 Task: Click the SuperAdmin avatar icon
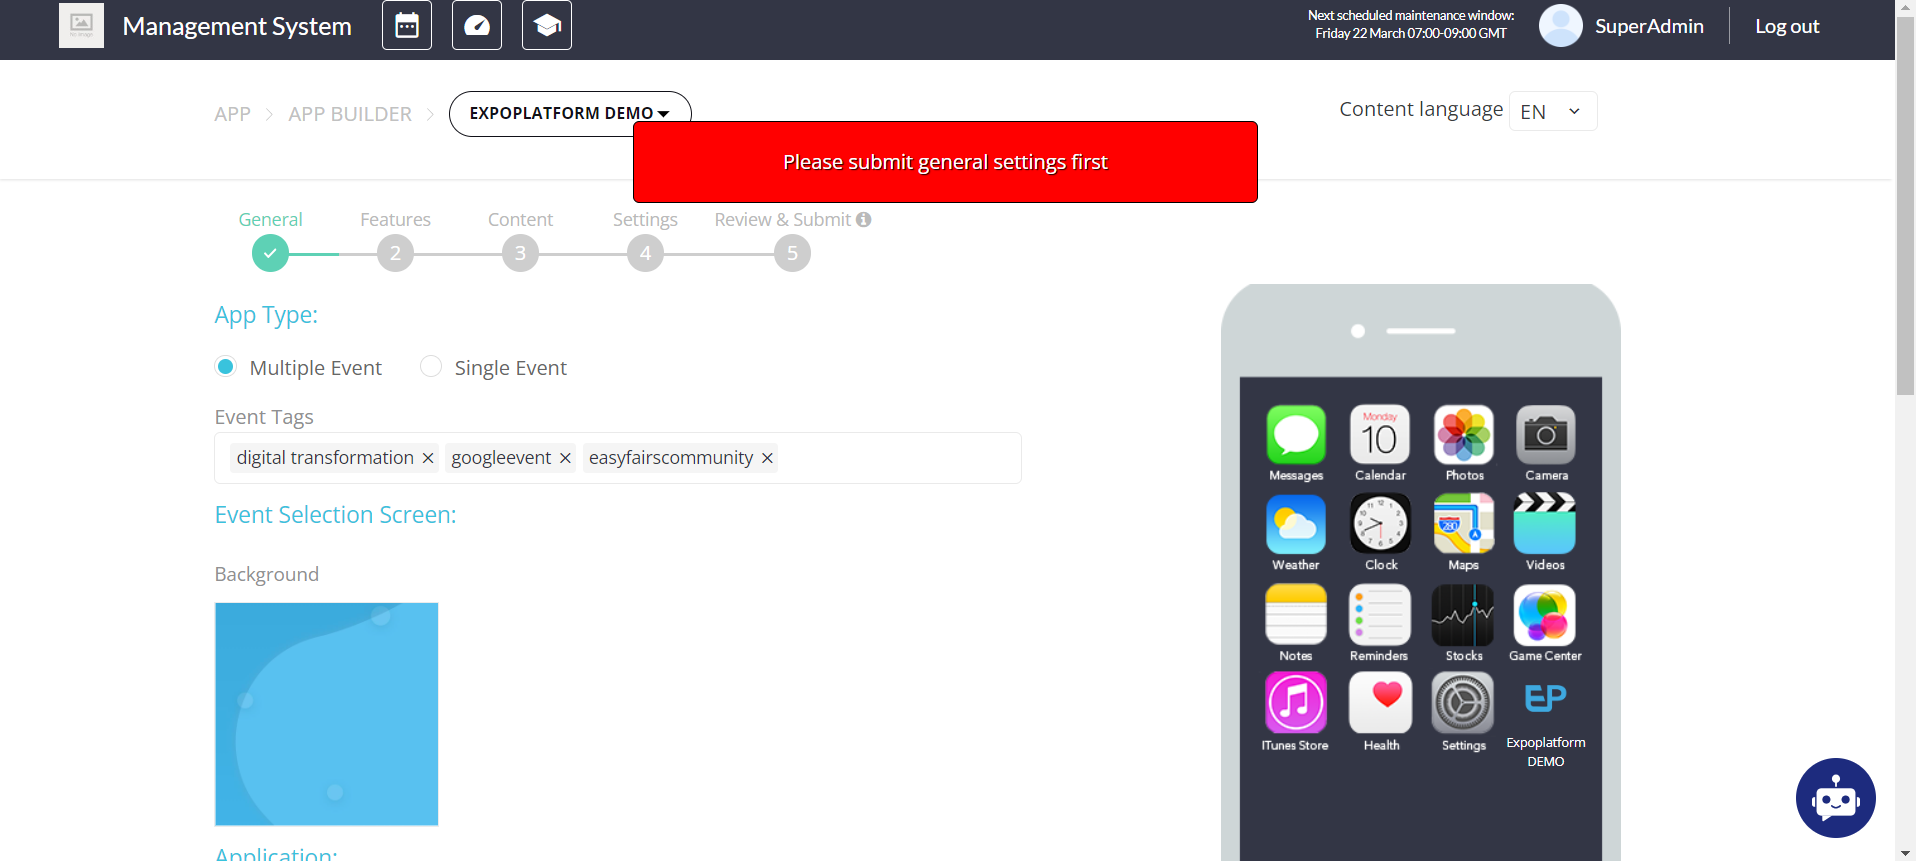[1560, 26]
